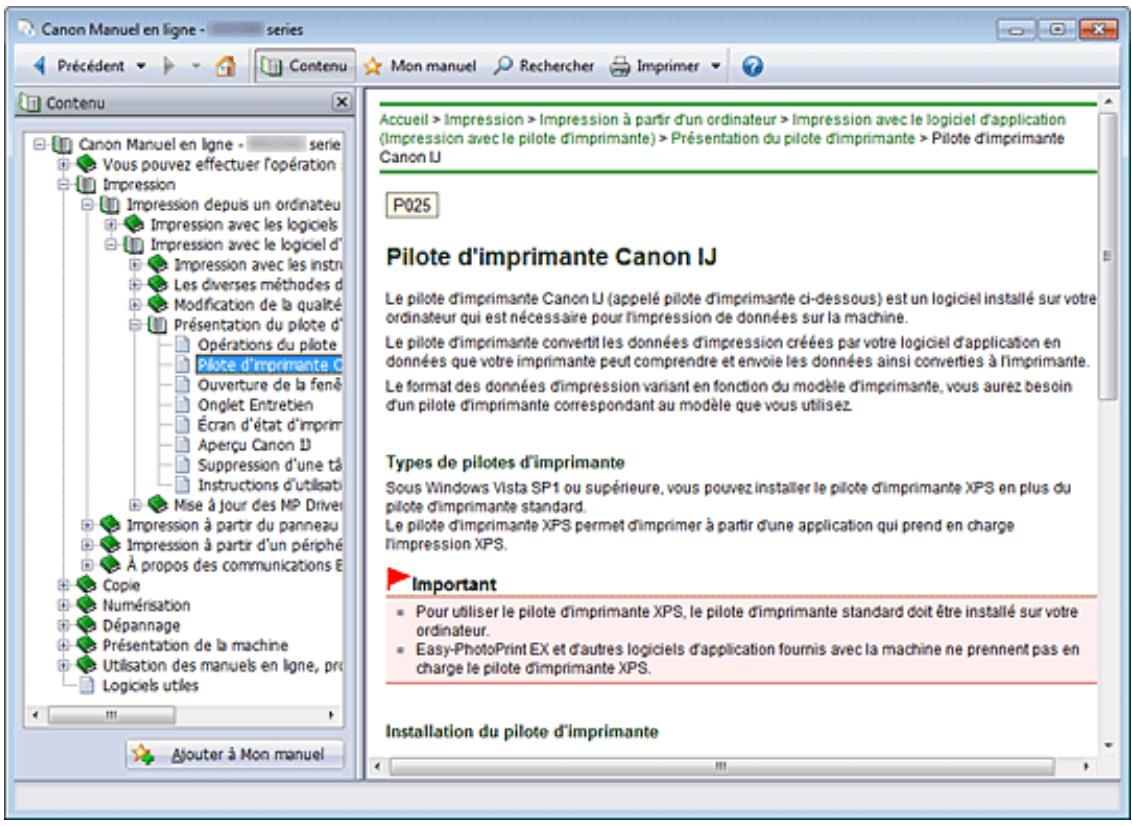Click the Installation du pilote d'imprimante heading
This screenshot has height=826, width=1132.
pos(522,731)
